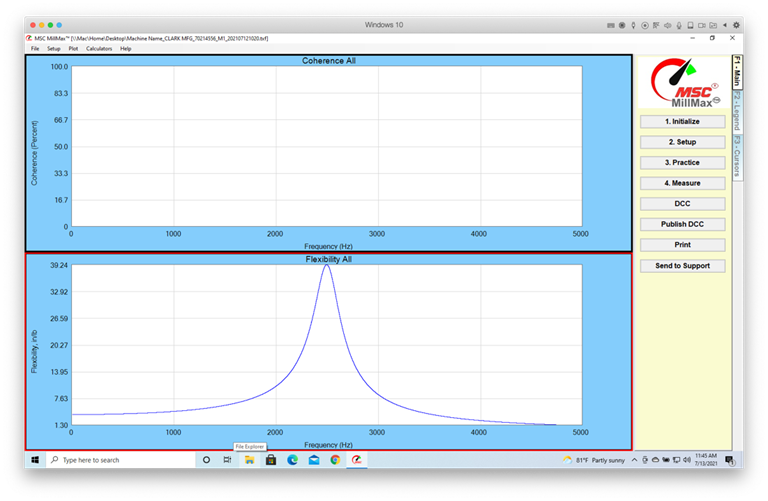768x501 pixels.
Task: Open the volume speaker tray icon
Action: 687,460
